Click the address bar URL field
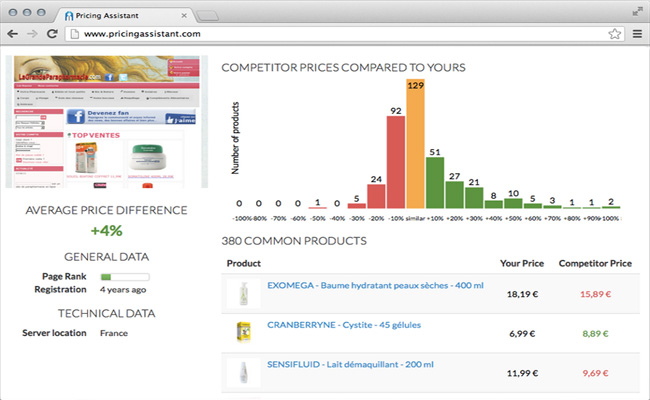Image resolution: width=650 pixels, height=400 pixels. (x=345, y=34)
